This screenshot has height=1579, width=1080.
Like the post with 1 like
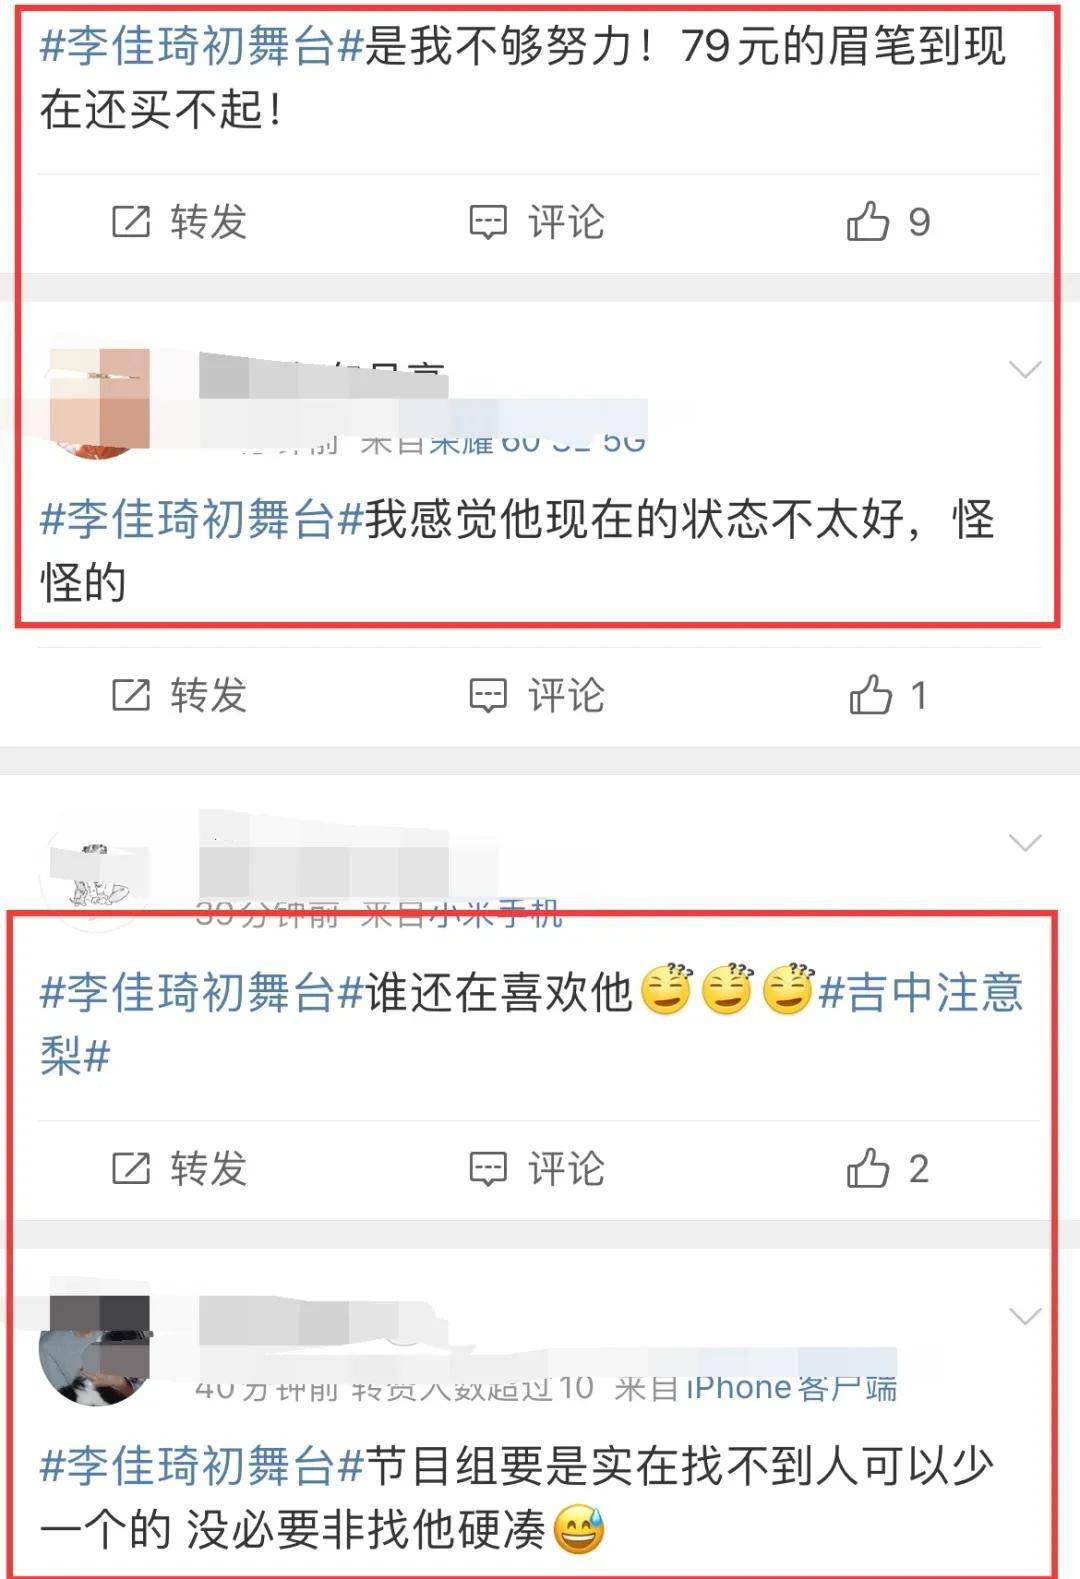point(887,694)
